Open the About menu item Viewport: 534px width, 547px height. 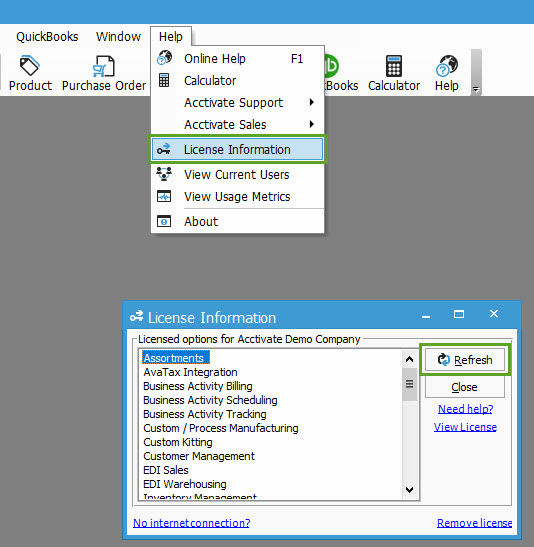click(x=237, y=222)
